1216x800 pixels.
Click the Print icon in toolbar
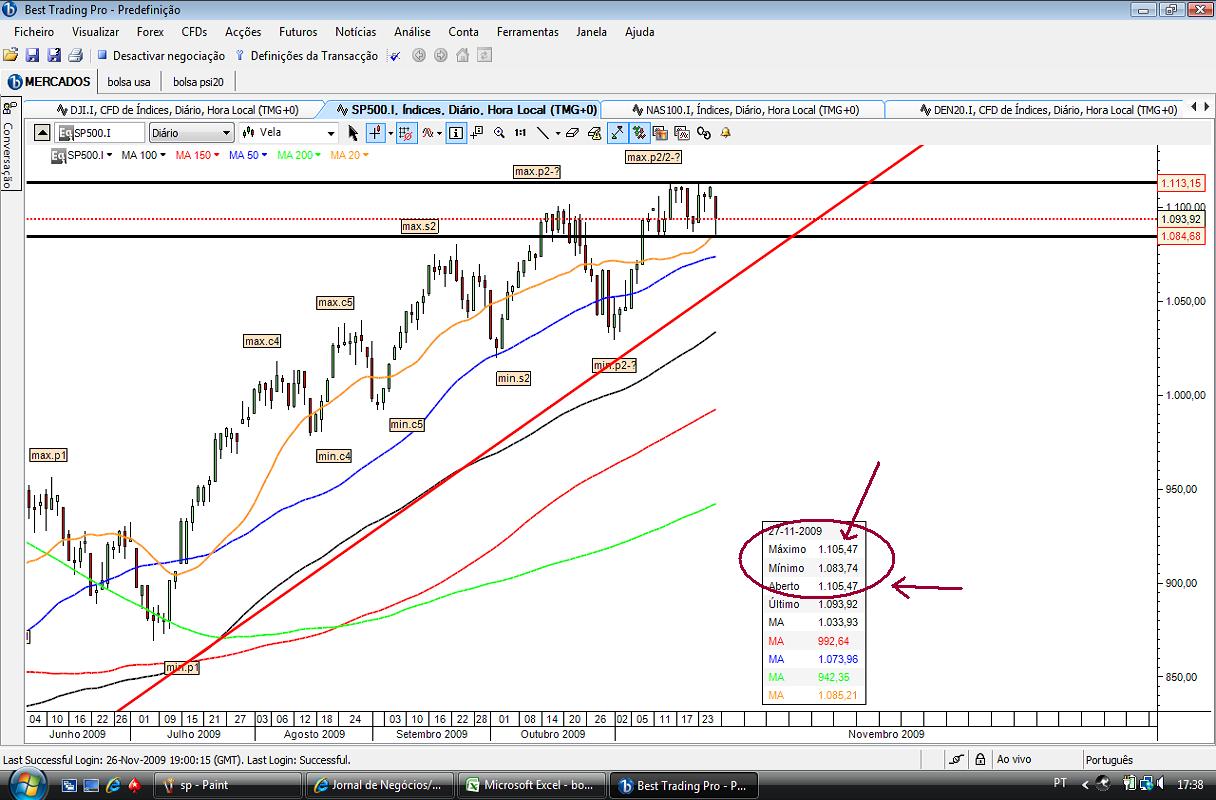[75, 56]
